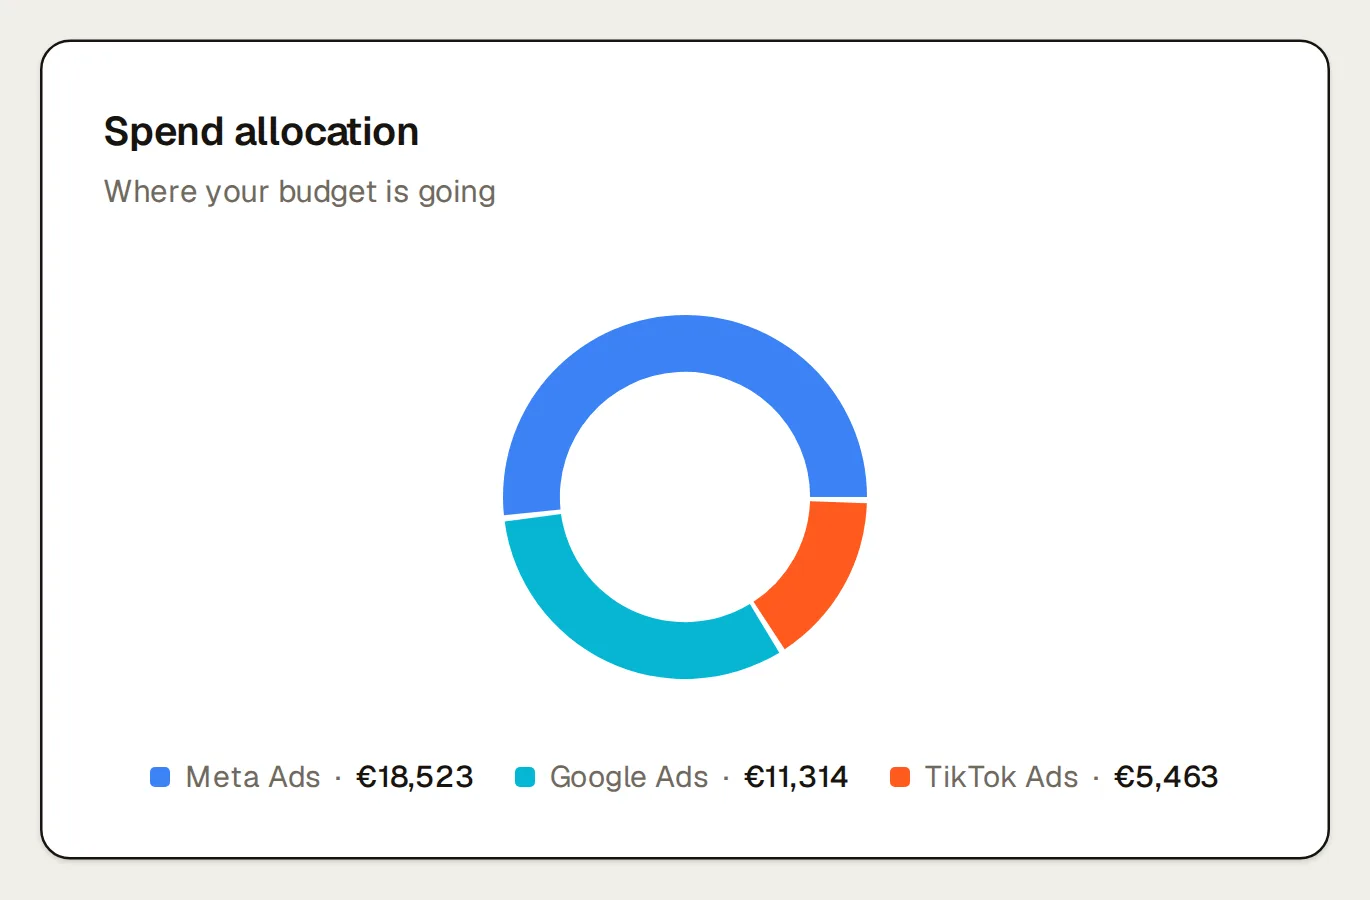
Task: Click the "Meta Ads" legend label
Action: click(x=253, y=777)
